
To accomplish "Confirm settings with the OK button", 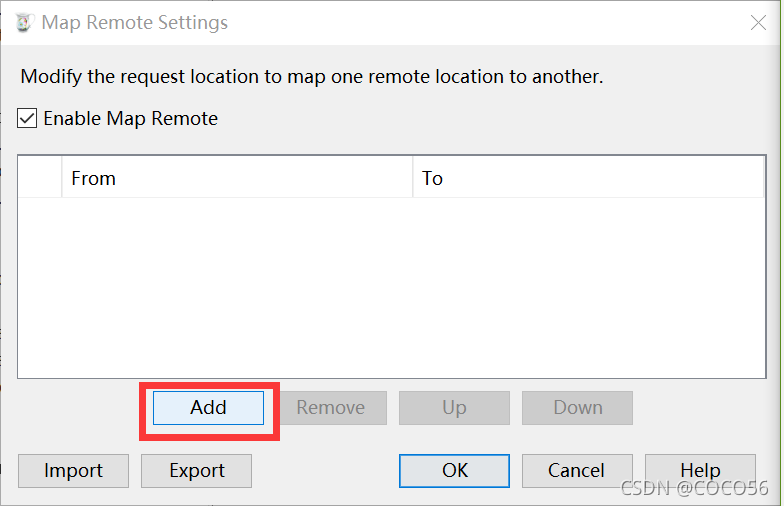I will 454,471.
